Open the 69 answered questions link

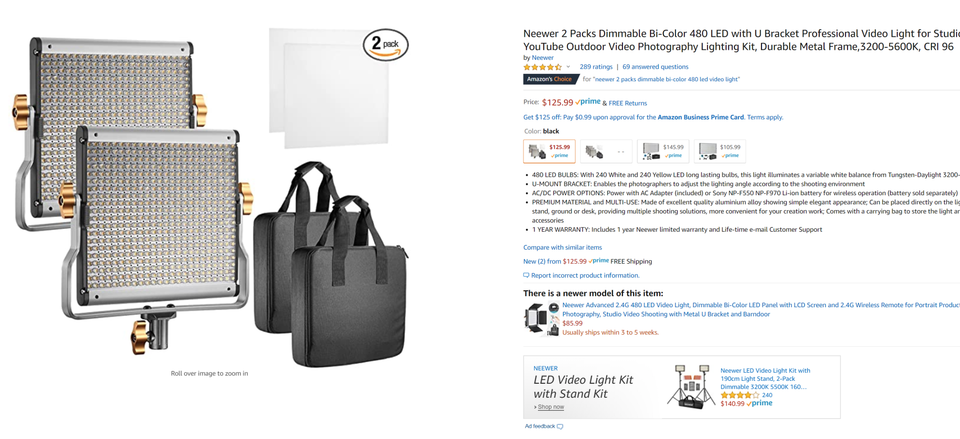(655, 67)
